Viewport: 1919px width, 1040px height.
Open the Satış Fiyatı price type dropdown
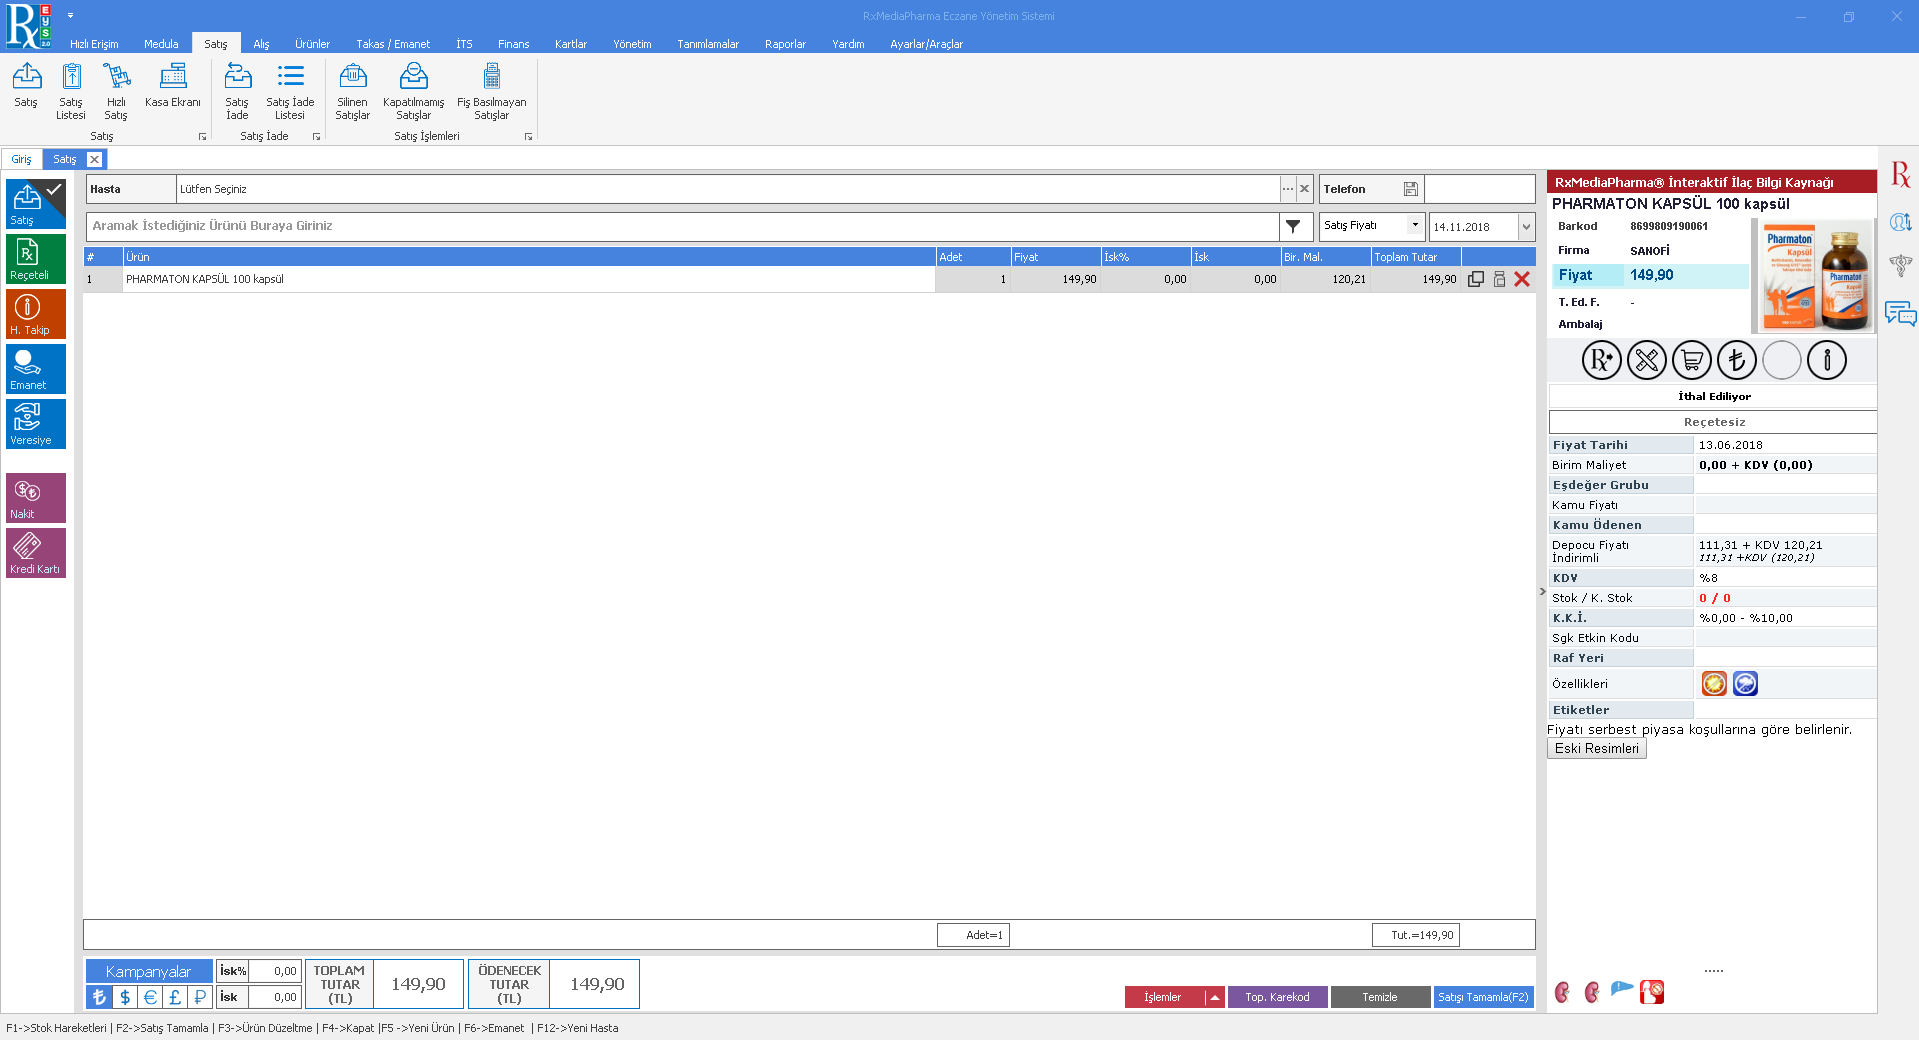coord(1414,226)
